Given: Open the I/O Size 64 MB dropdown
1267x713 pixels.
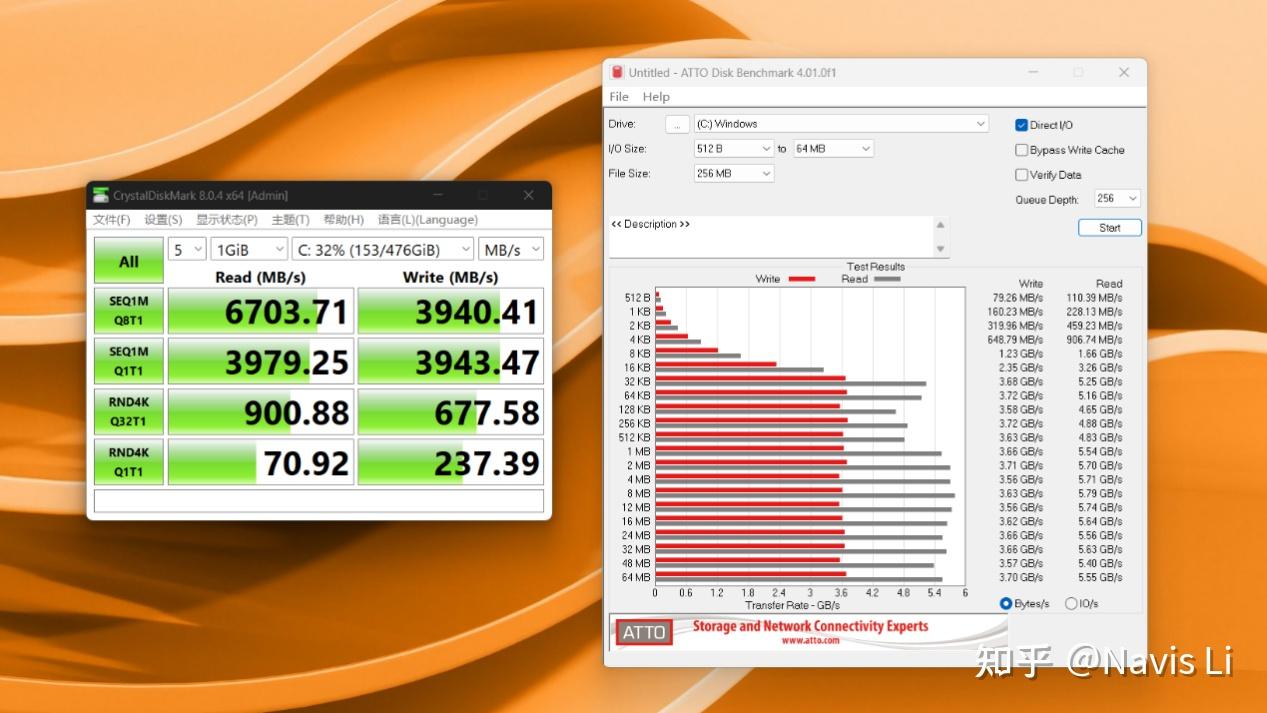Looking at the screenshot, I should pos(834,148).
